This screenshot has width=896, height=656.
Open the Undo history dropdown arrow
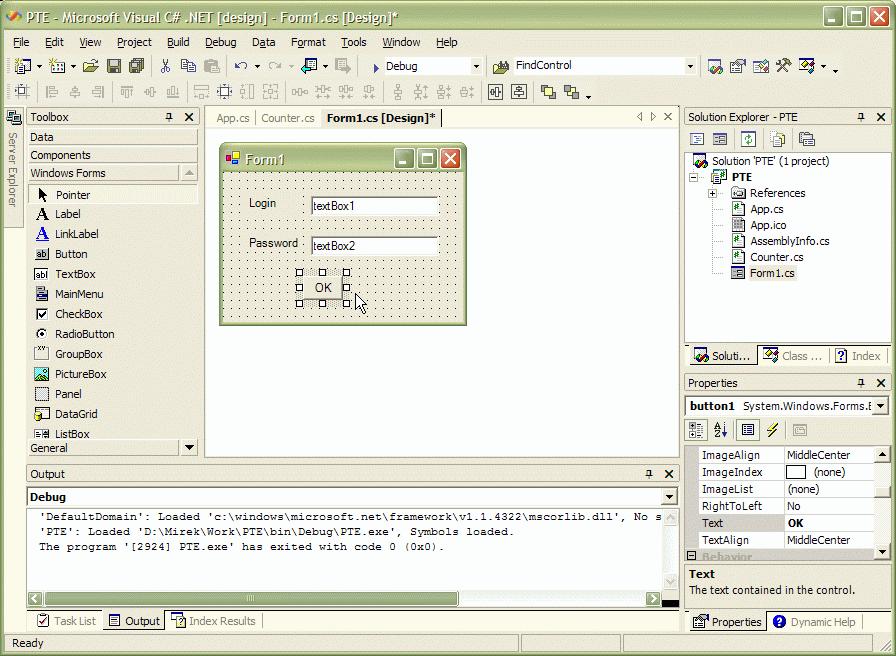(257, 67)
